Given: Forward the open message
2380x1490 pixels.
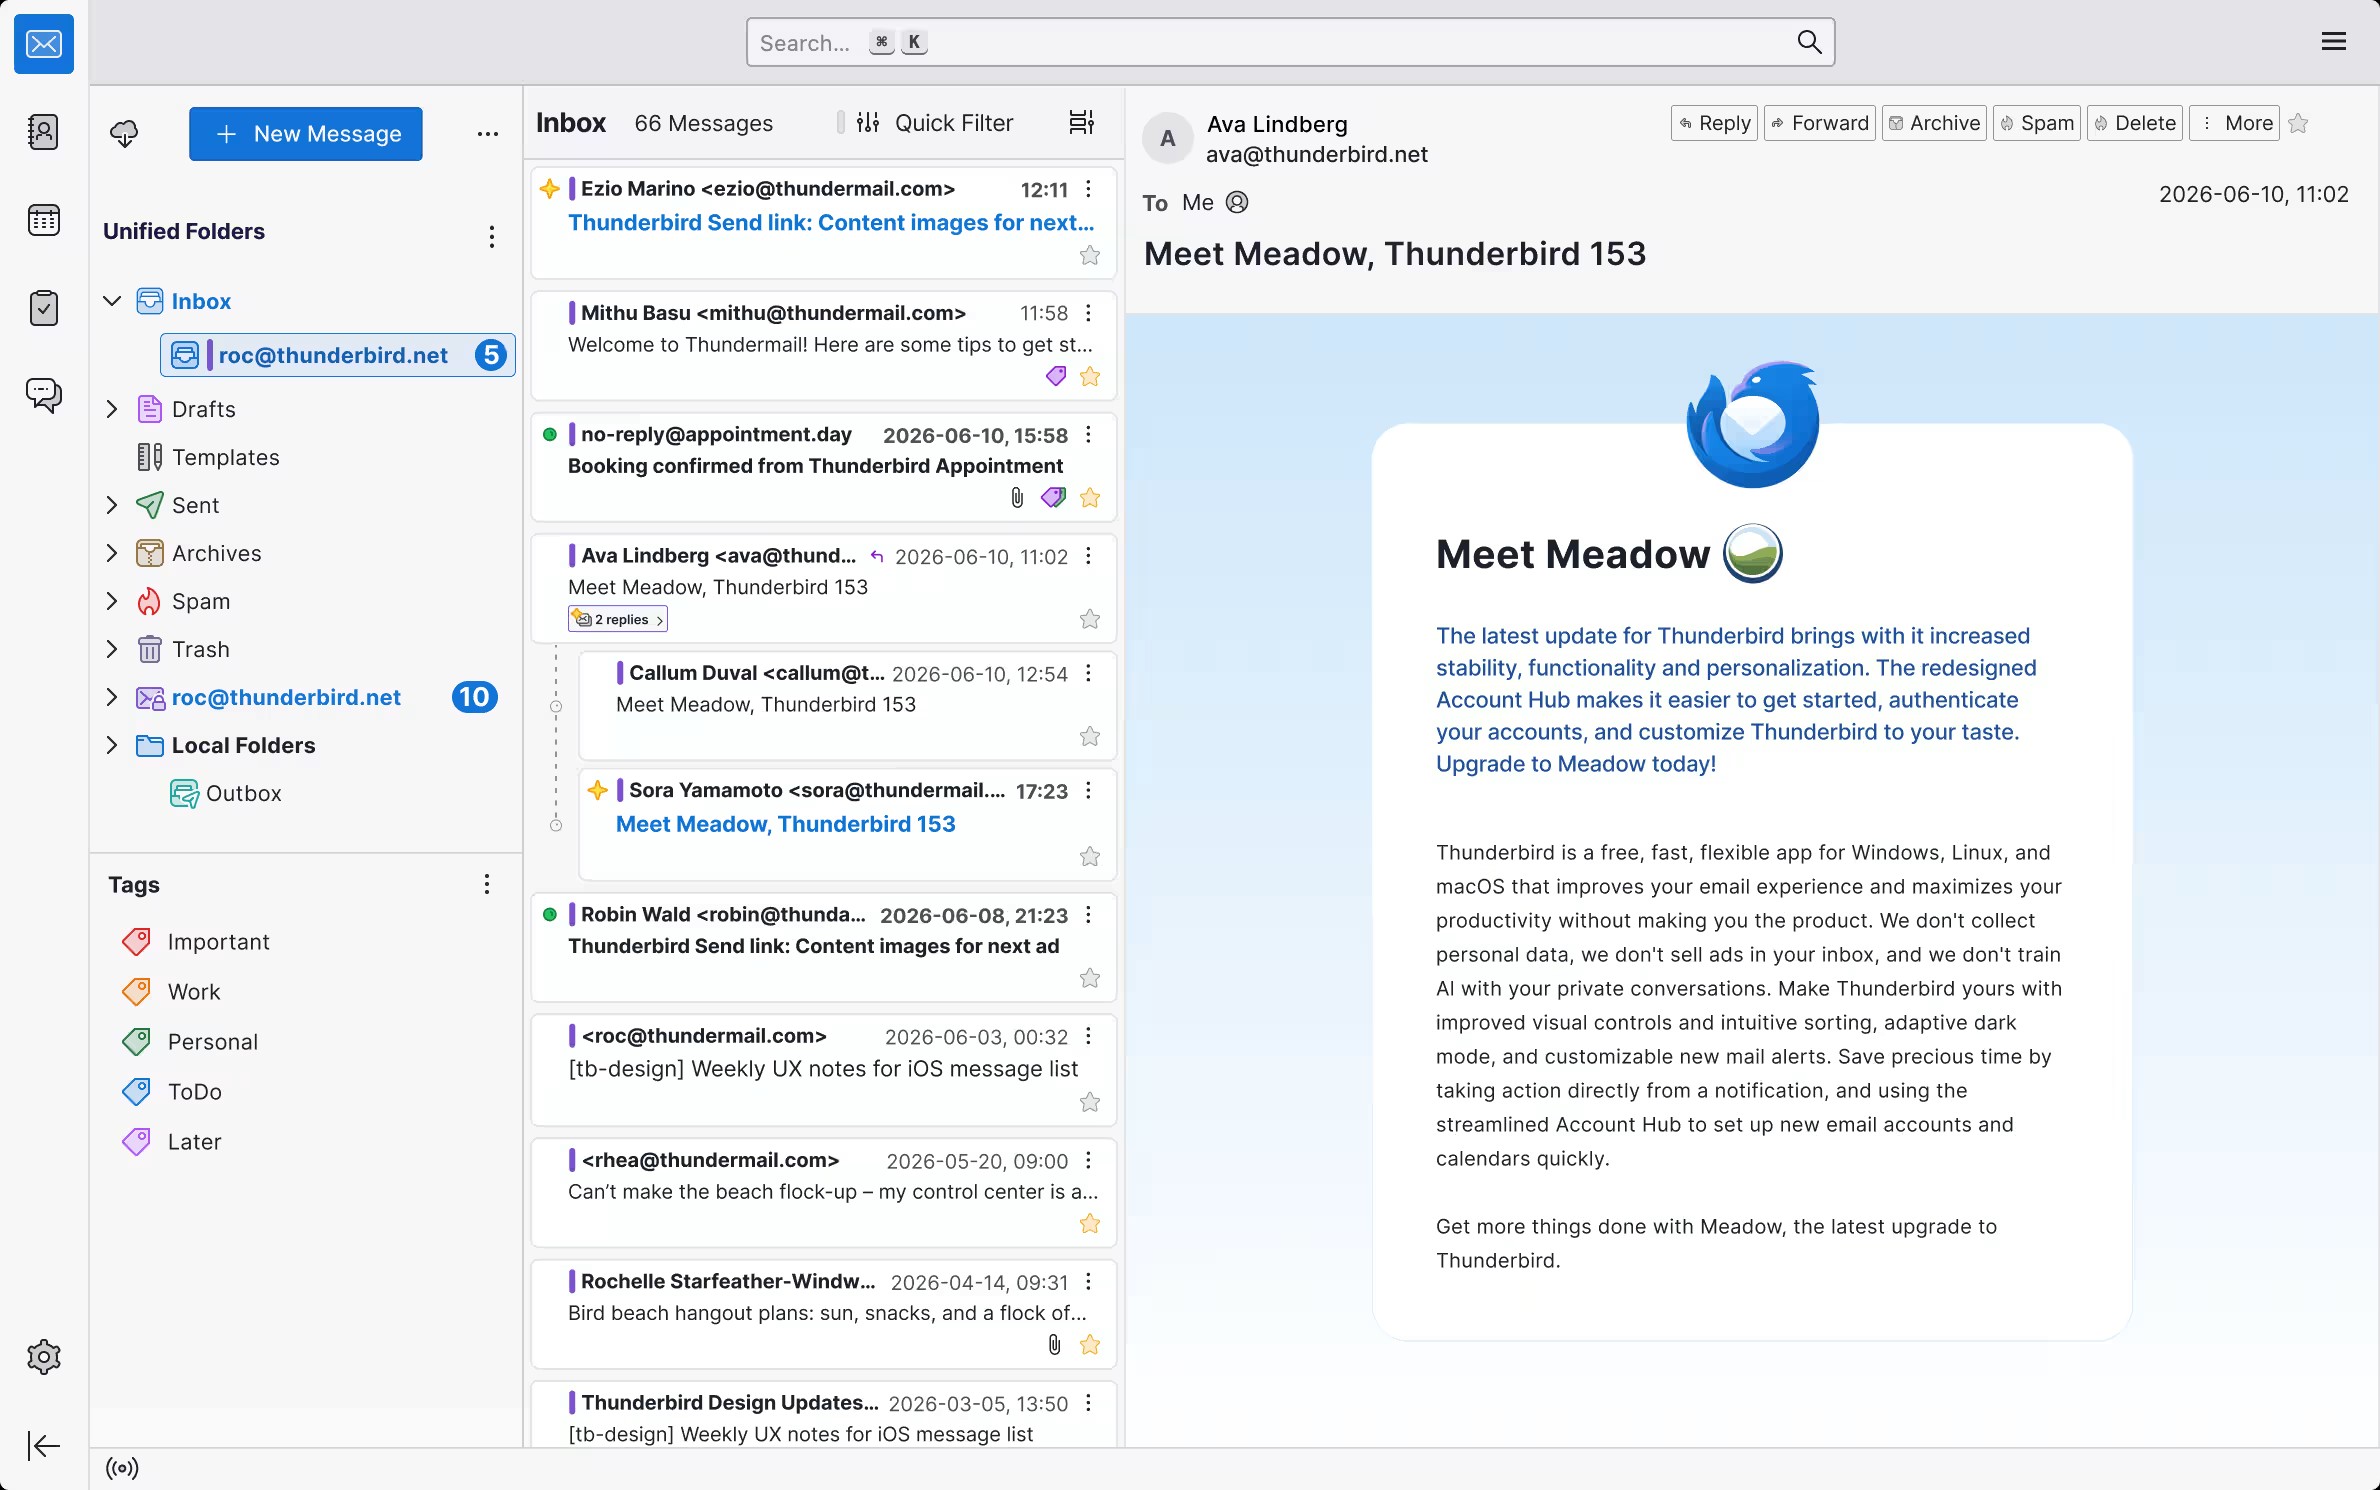Looking at the screenshot, I should pyautogui.click(x=1820, y=123).
